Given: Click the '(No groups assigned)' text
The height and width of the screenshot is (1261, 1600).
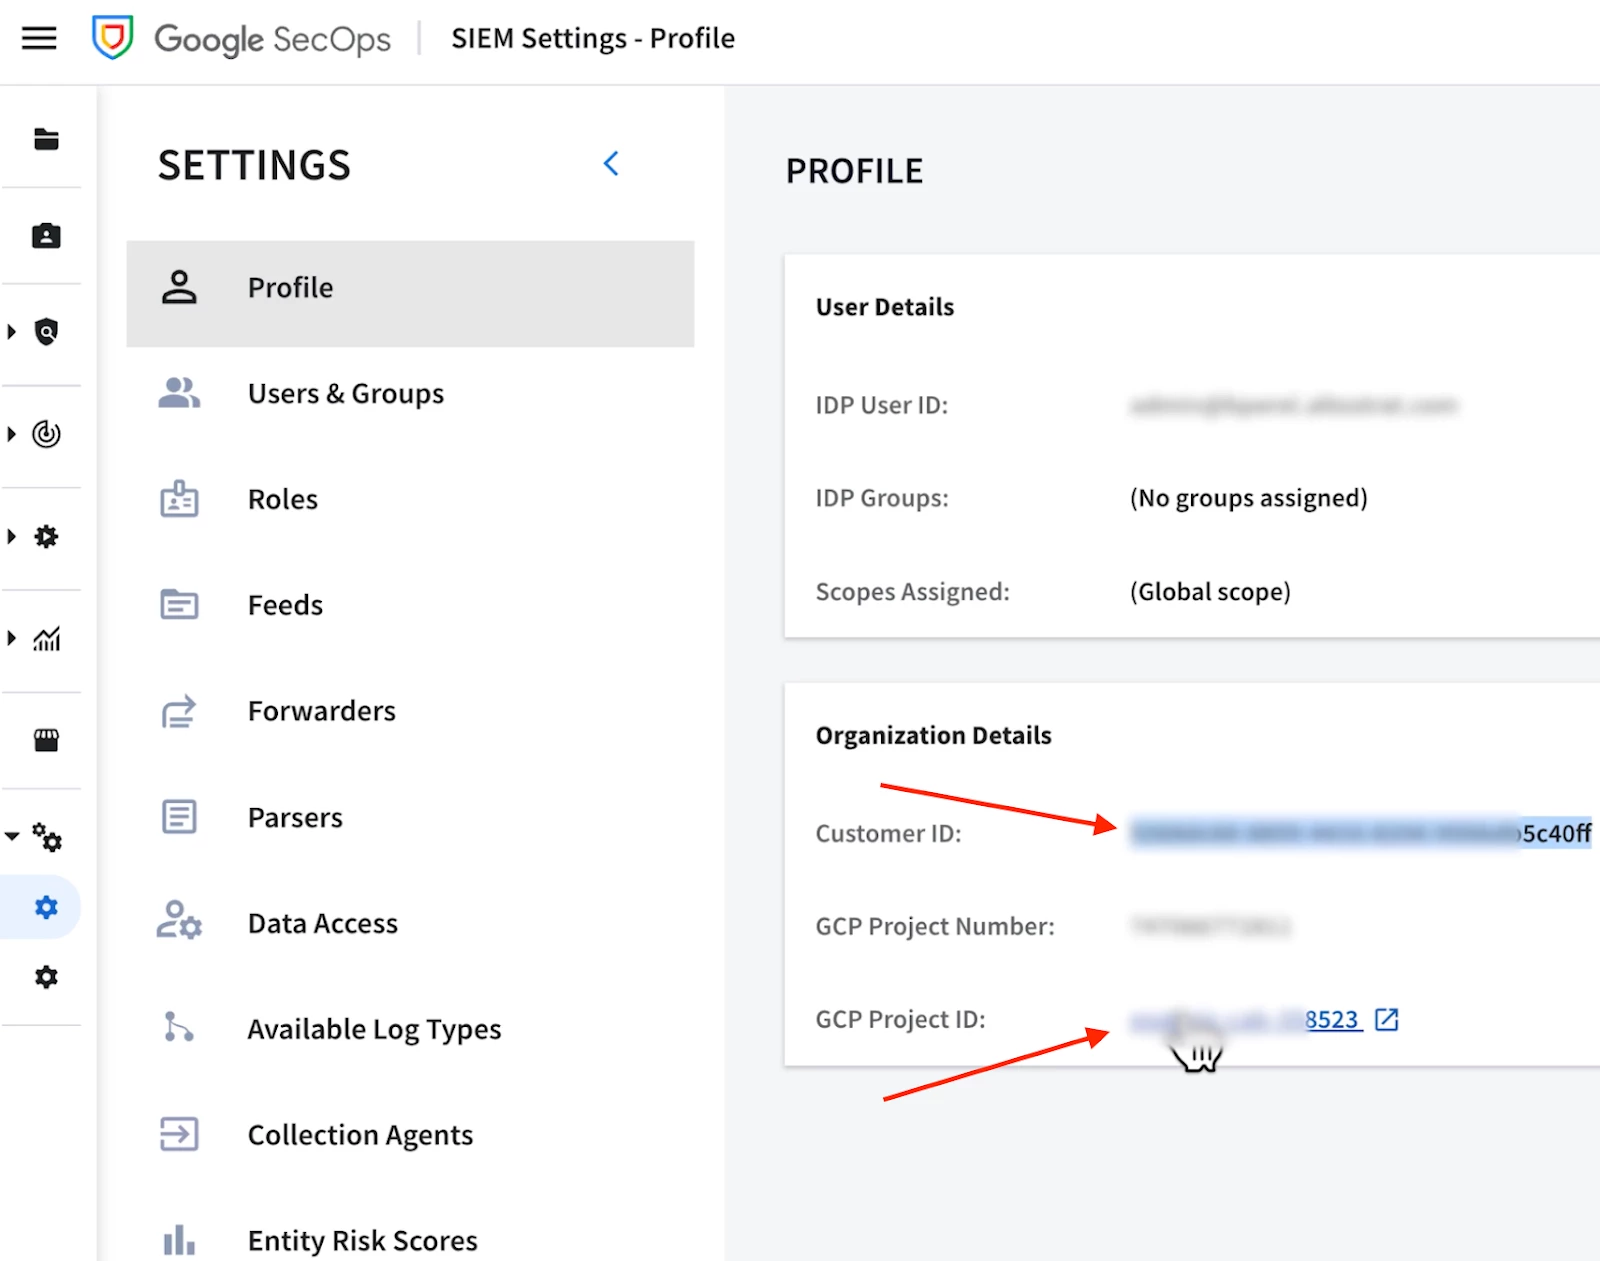Looking at the screenshot, I should (x=1249, y=498).
